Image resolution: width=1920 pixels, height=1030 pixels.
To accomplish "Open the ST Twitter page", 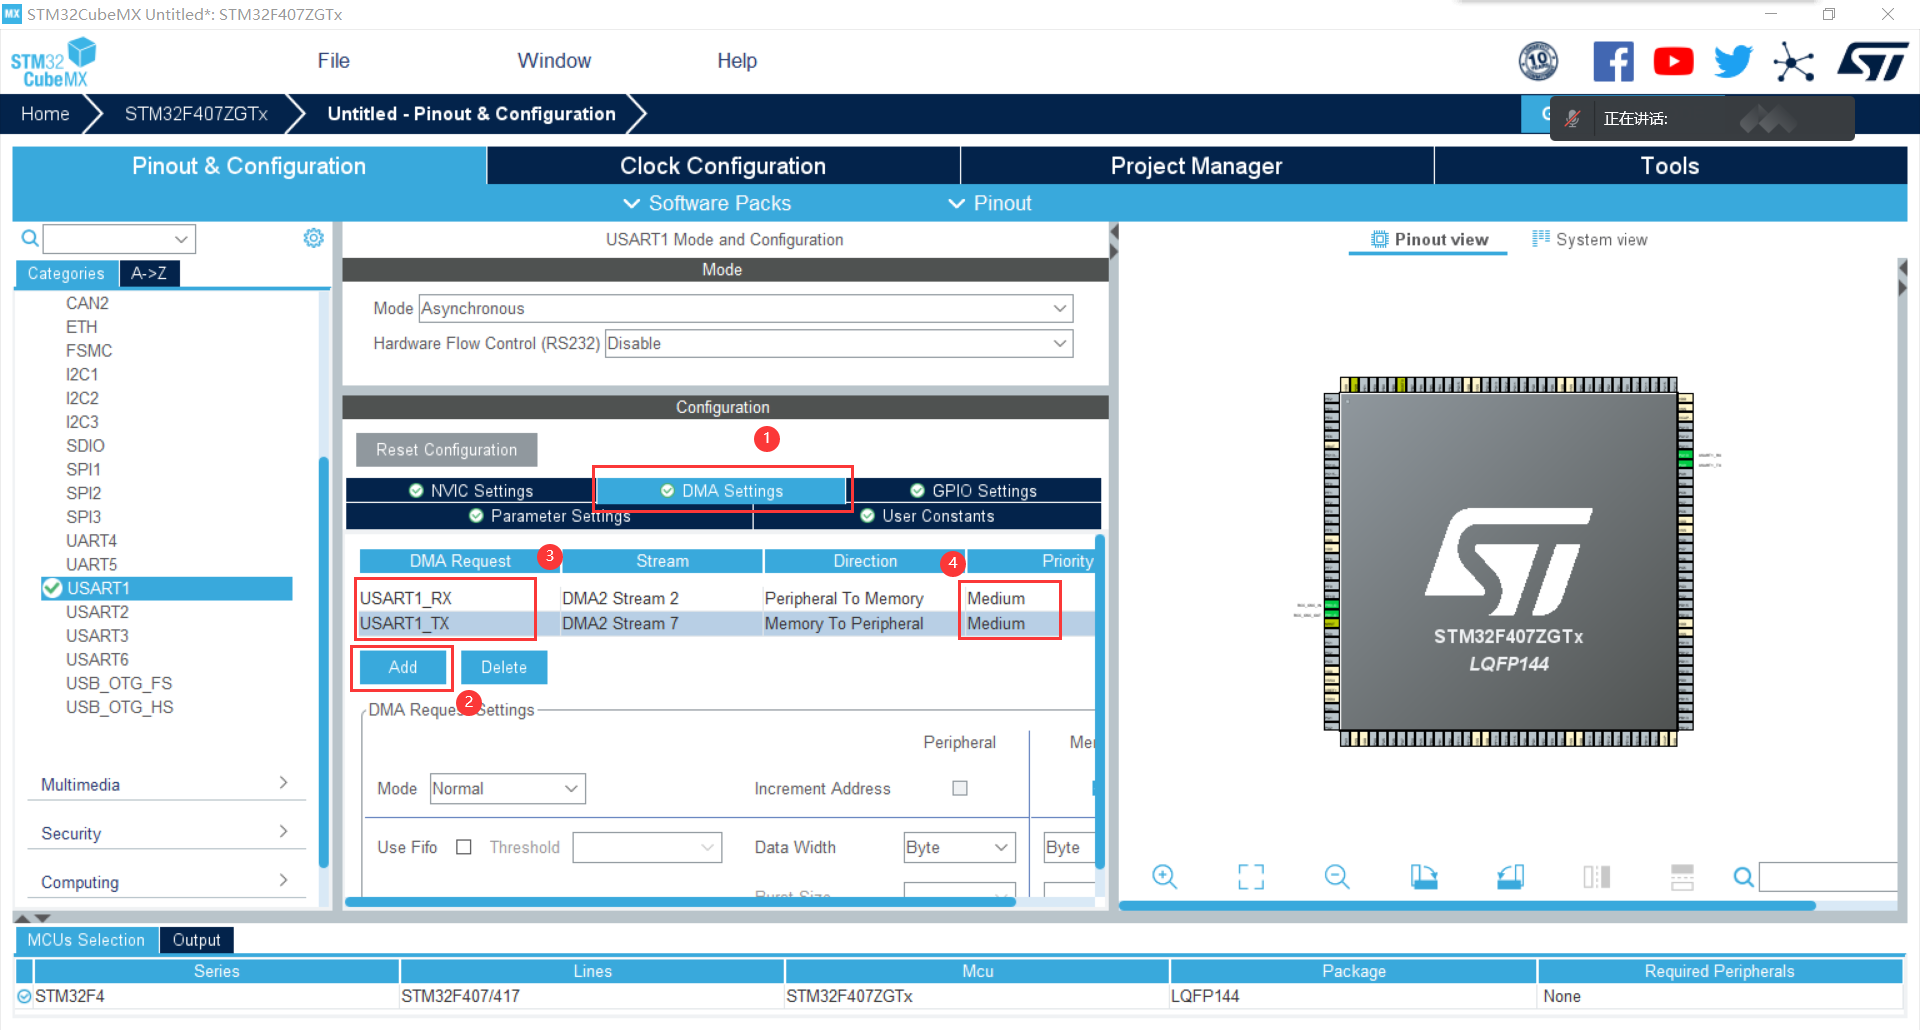I will pyautogui.click(x=1733, y=61).
